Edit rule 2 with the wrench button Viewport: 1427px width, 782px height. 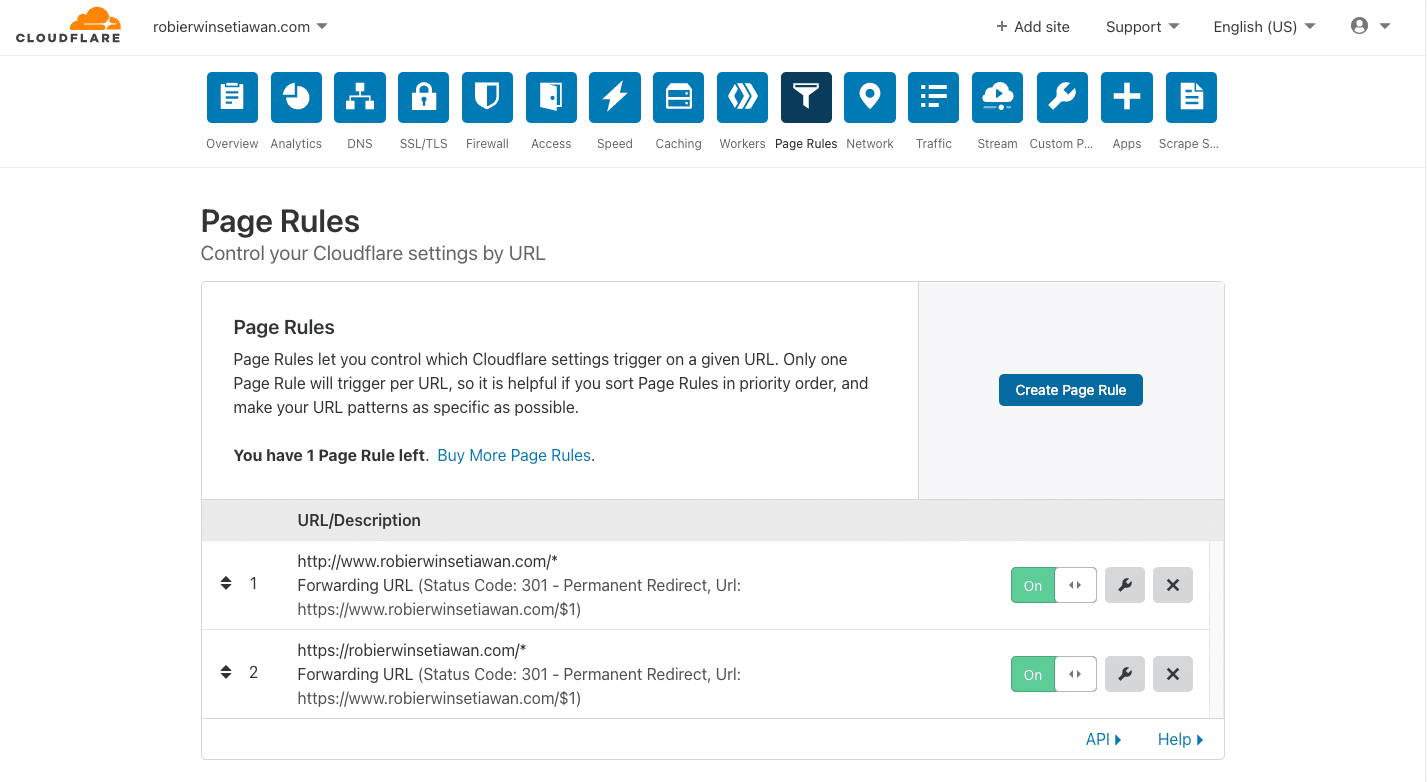(x=1125, y=674)
